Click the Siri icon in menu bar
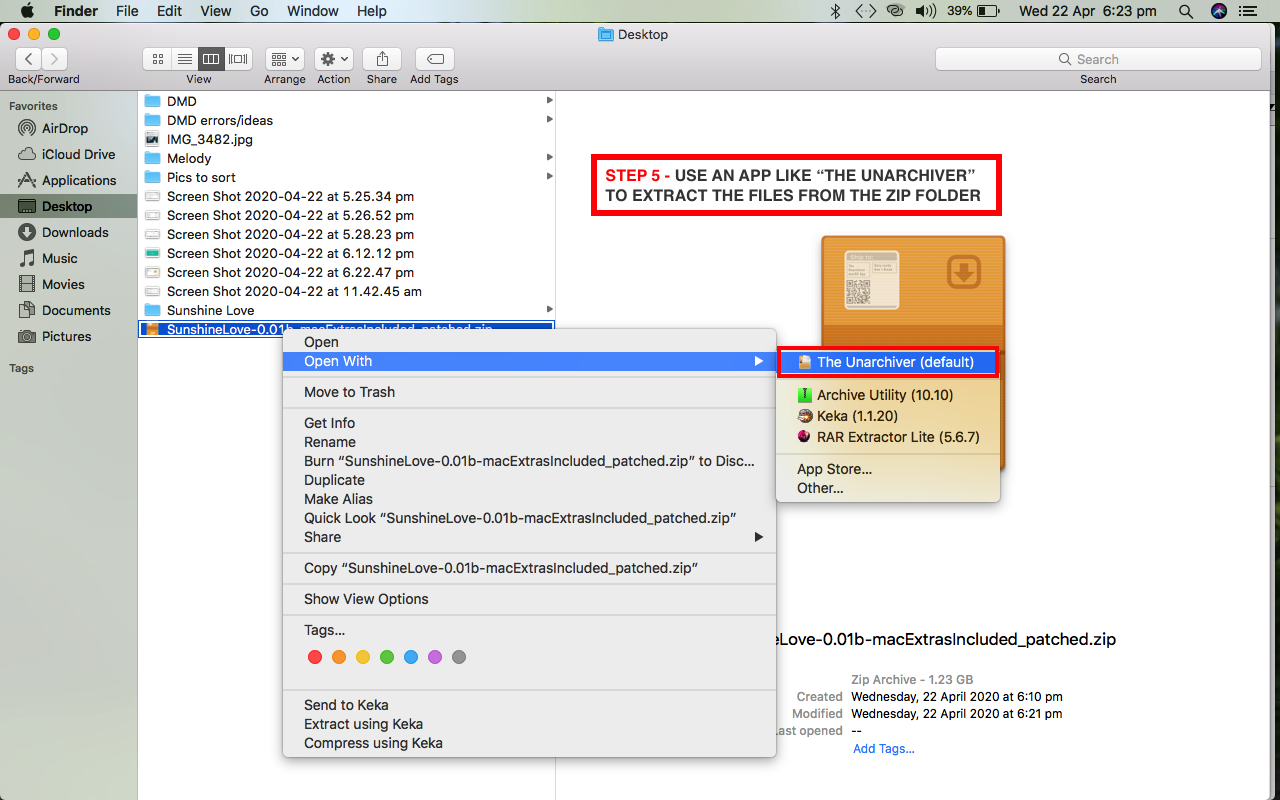Viewport: 1280px width, 800px height. (x=1218, y=11)
